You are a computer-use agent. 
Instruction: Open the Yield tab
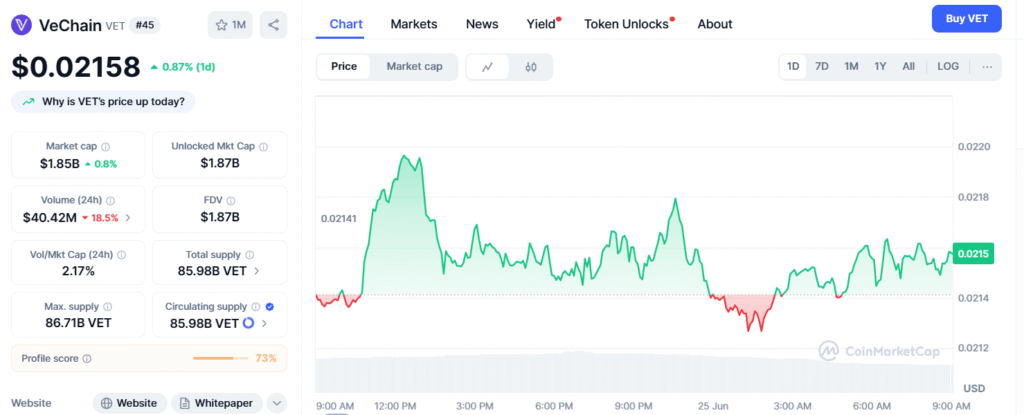(x=542, y=24)
